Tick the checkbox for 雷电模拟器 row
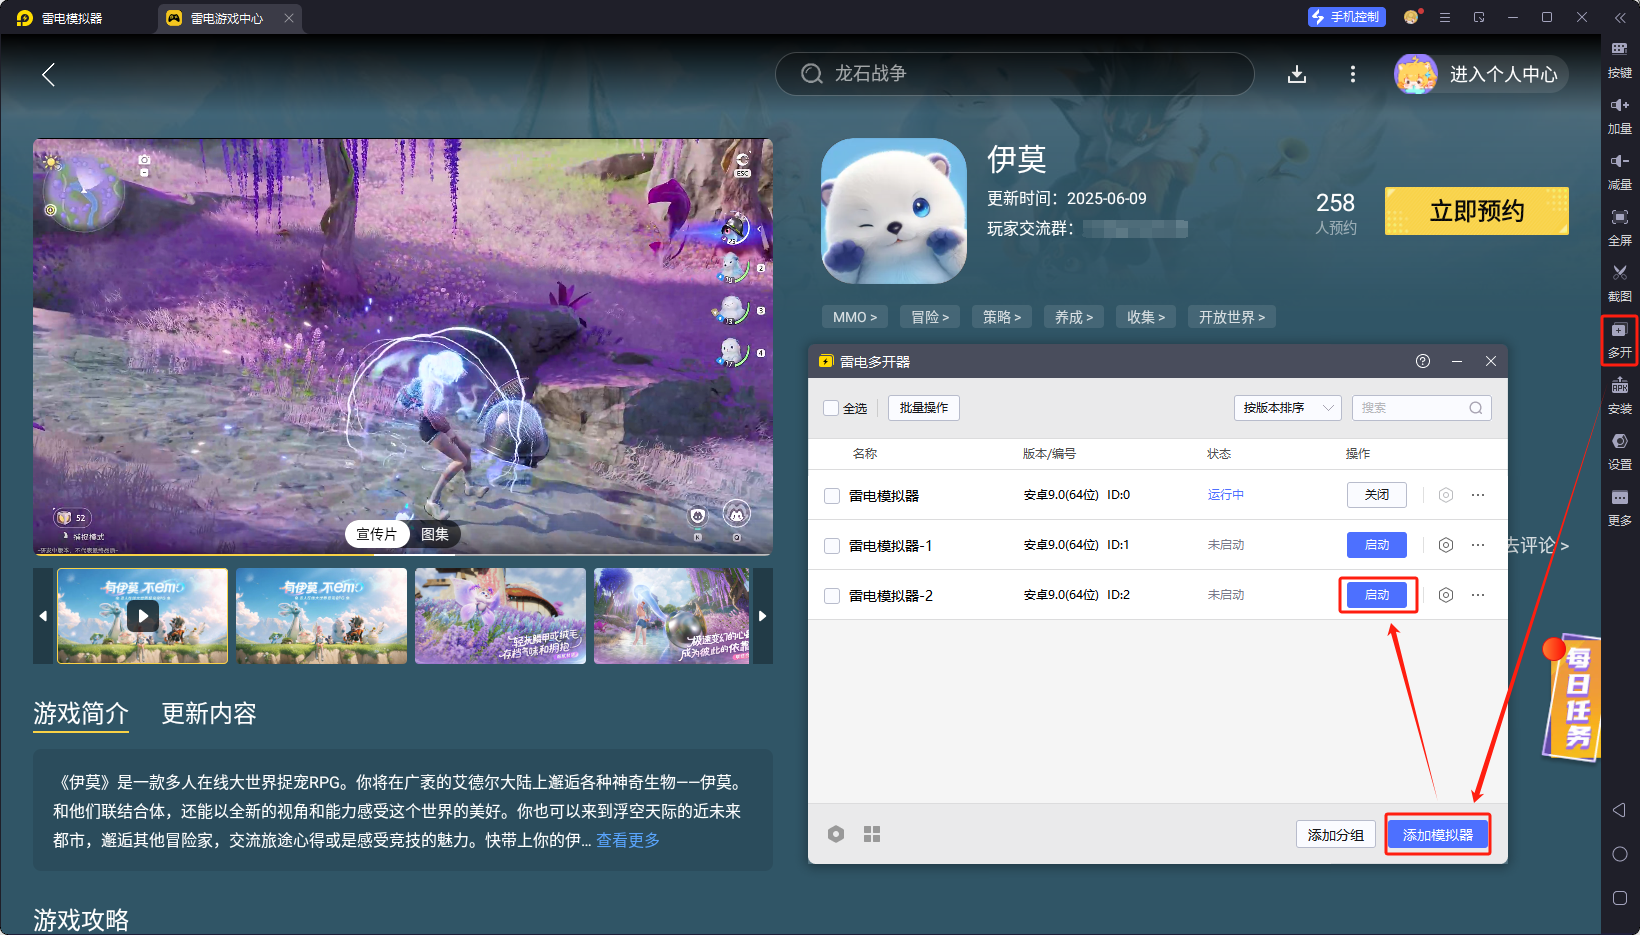Screen dimensions: 1640x935 pyautogui.click(x=832, y=496)
